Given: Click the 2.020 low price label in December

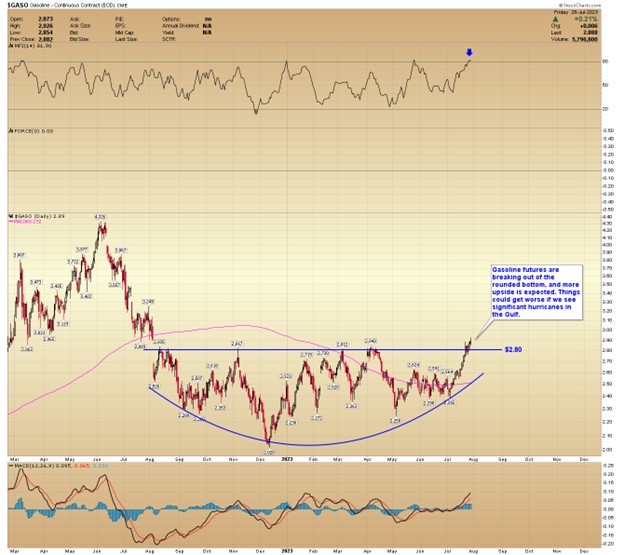Looking at the screenshot, I should coord(269,452).
